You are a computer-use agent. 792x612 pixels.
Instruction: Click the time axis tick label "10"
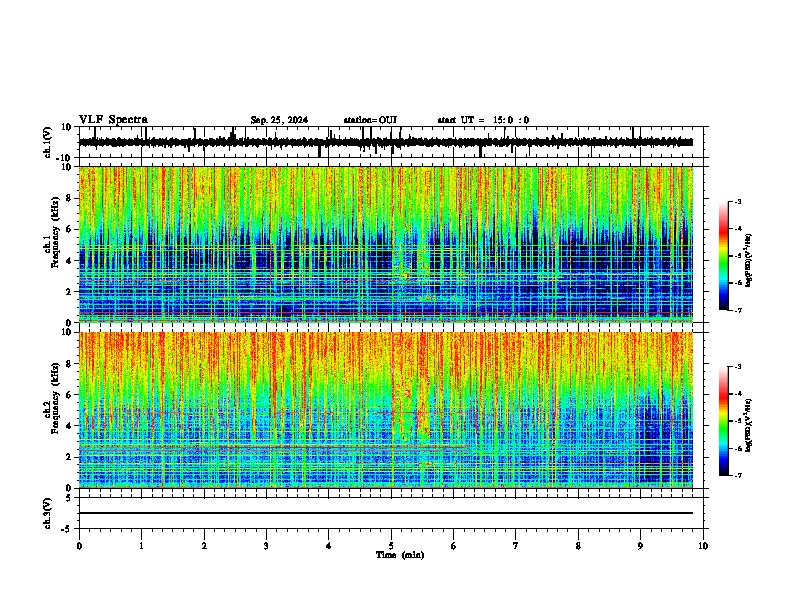(x=703, y=546)
